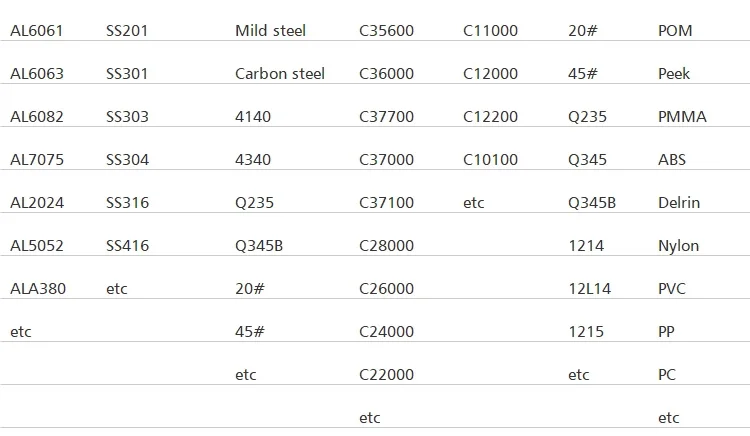Select the 1215 steel cell

click(585, 332)
